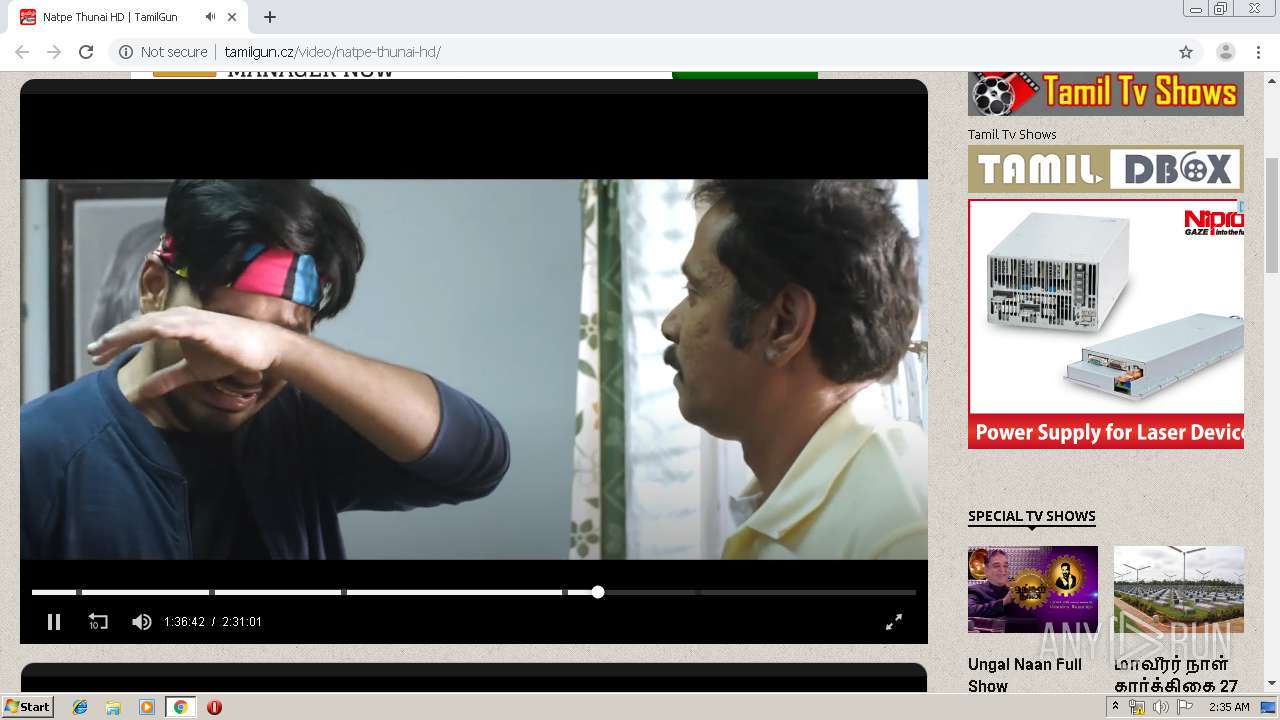Open the Chrome three-dot menu
1280x720 pixels.
pos(1258,52)
